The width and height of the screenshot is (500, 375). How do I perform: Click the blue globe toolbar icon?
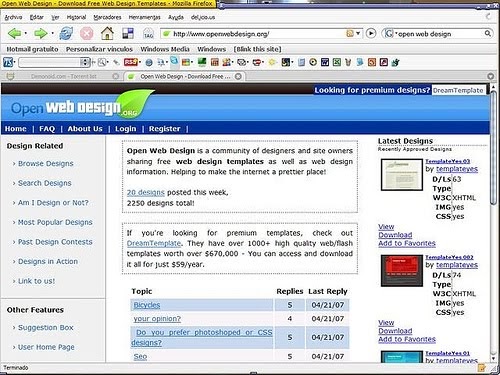[149, 62]
